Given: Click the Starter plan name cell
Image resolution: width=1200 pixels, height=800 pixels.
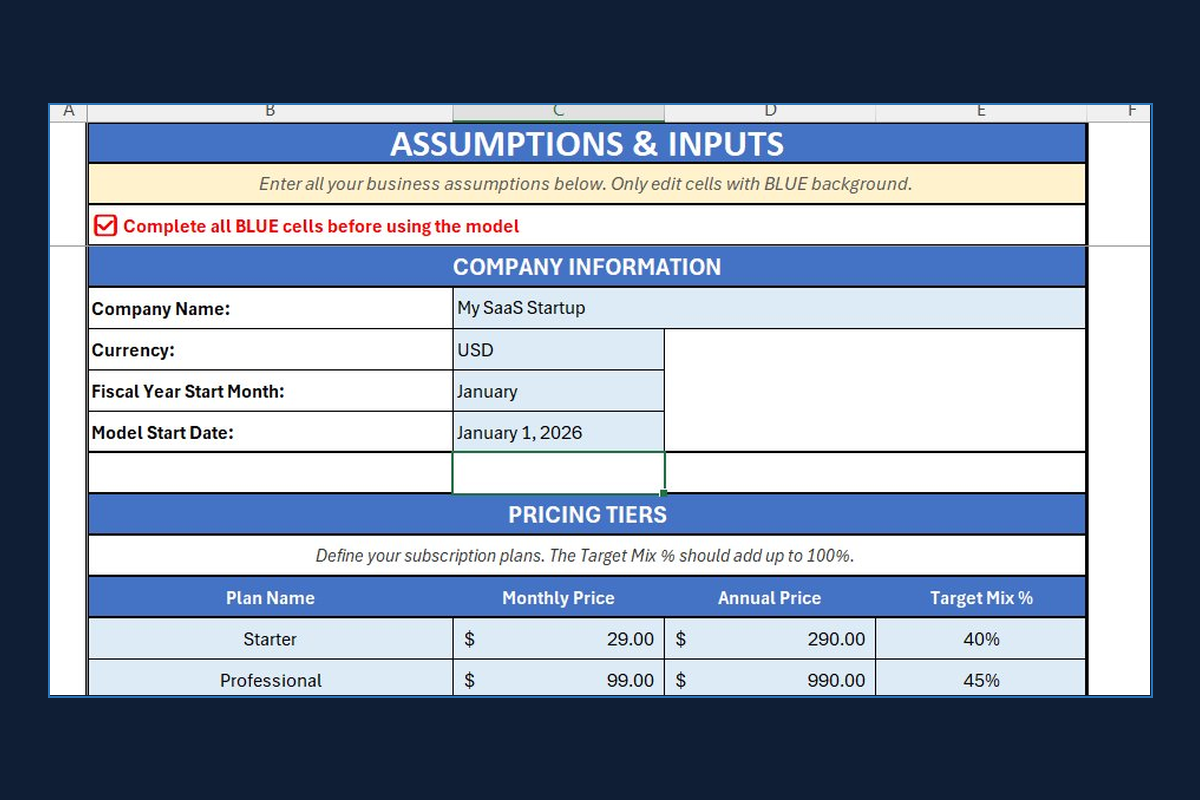Looking at the screenshot, I should coord(270,639).
